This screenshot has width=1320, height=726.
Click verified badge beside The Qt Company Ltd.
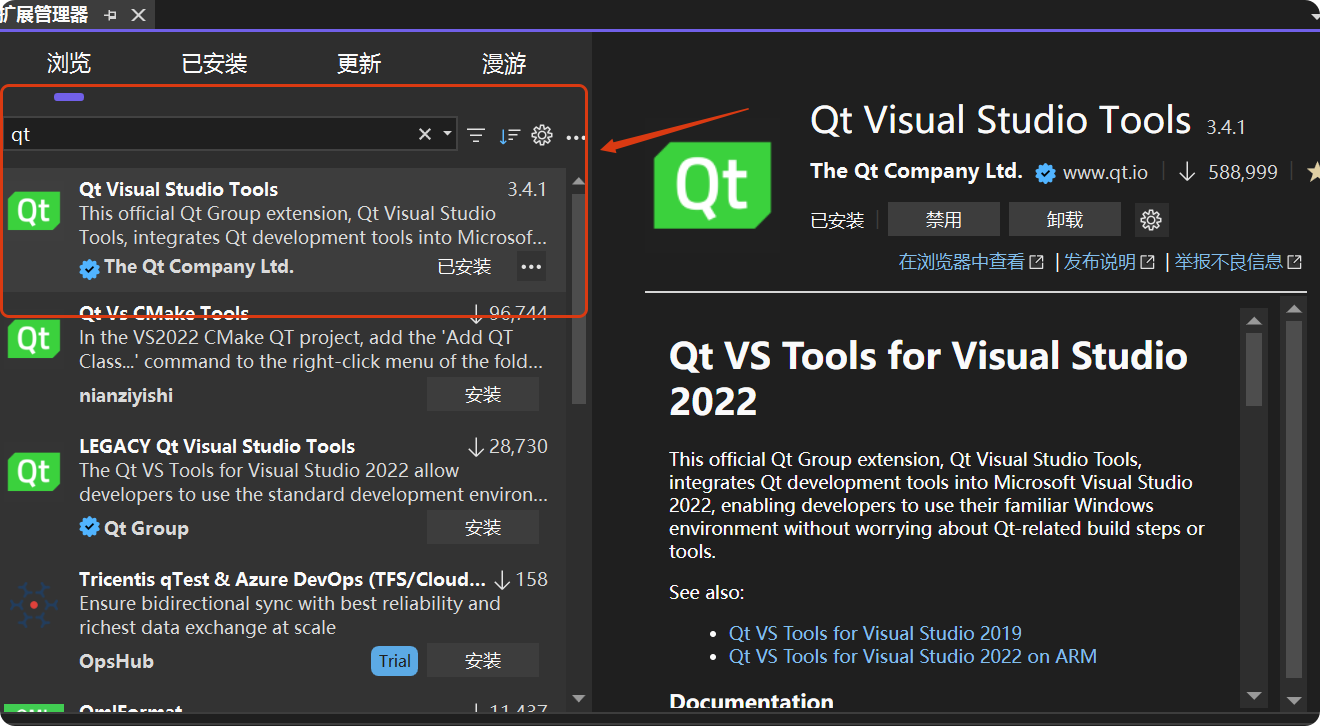[1045, 172]
